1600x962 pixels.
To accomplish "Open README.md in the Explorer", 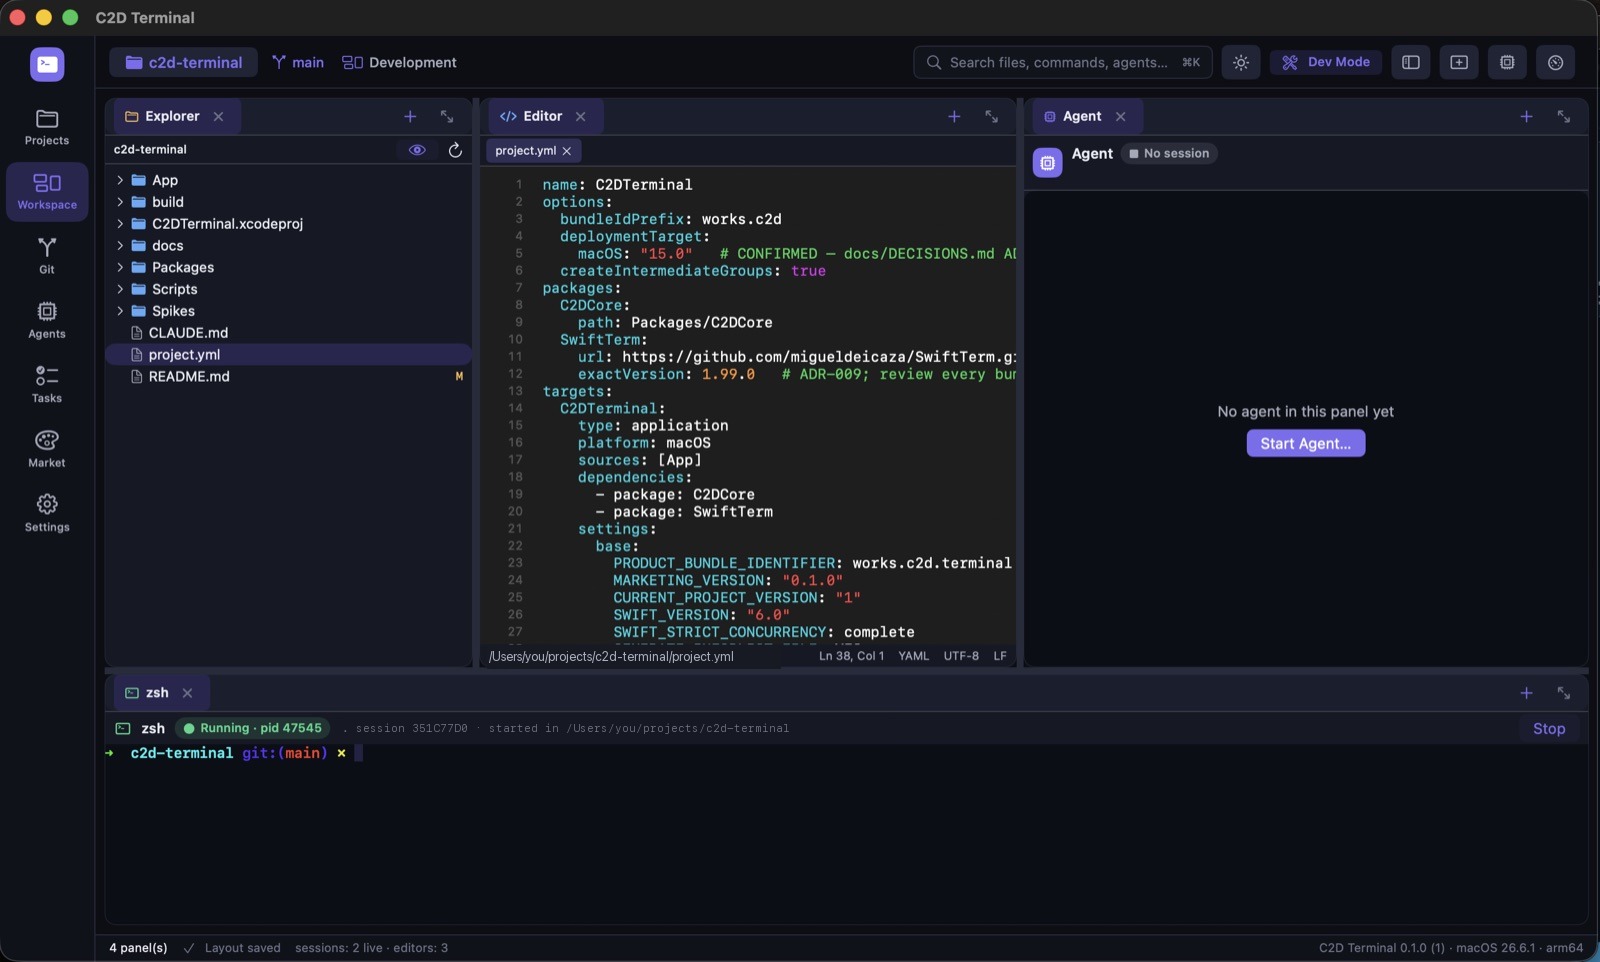I will coord(288,377).
